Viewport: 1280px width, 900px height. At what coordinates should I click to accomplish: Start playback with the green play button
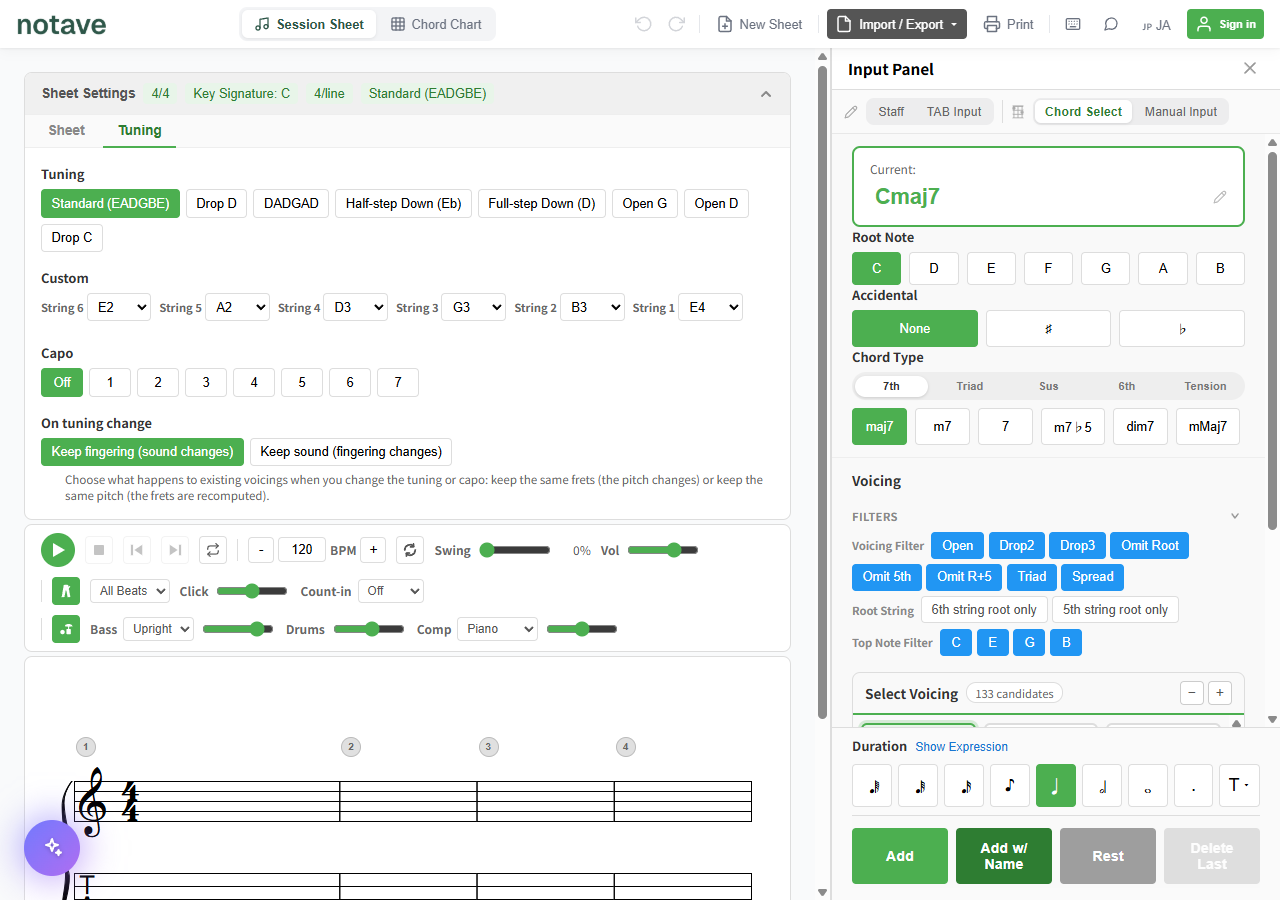pos(58,550)
